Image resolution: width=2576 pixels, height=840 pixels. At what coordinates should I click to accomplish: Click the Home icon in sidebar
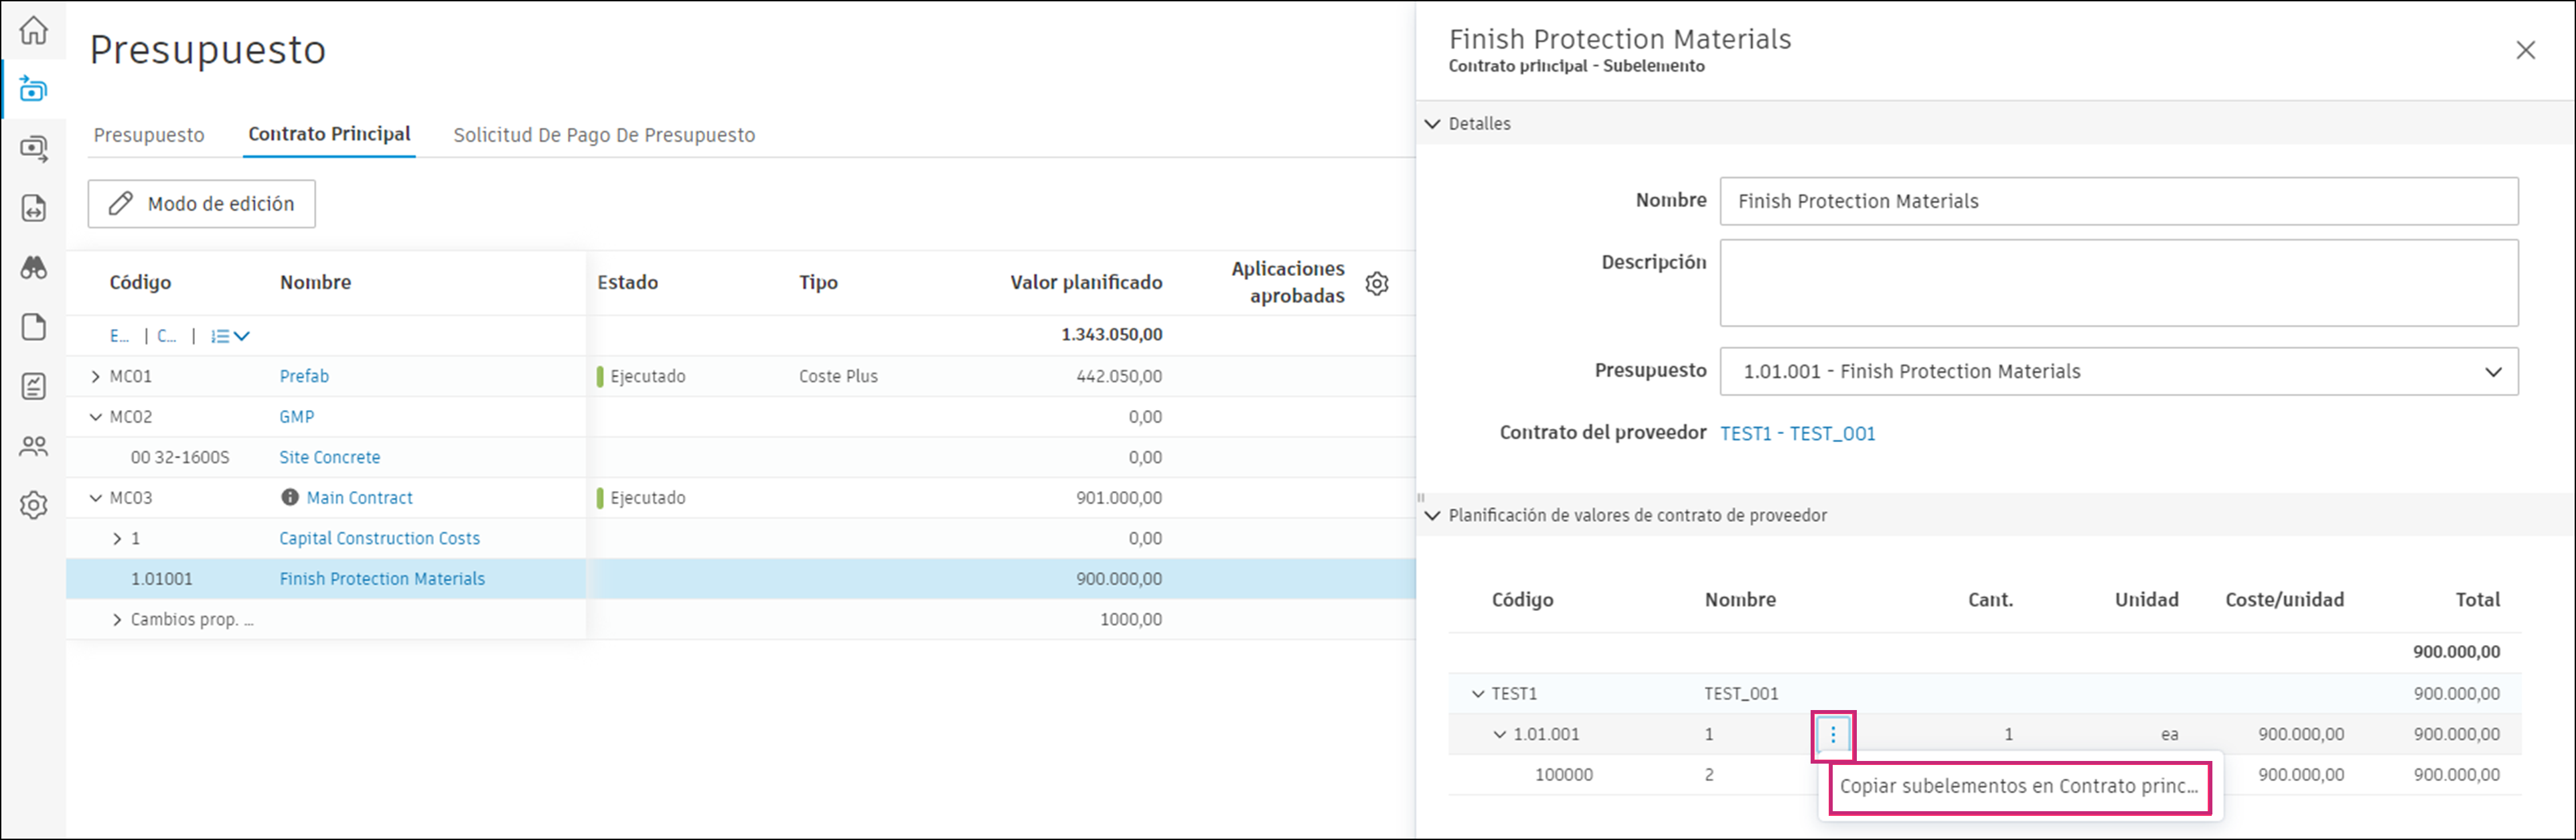(34, 30)
